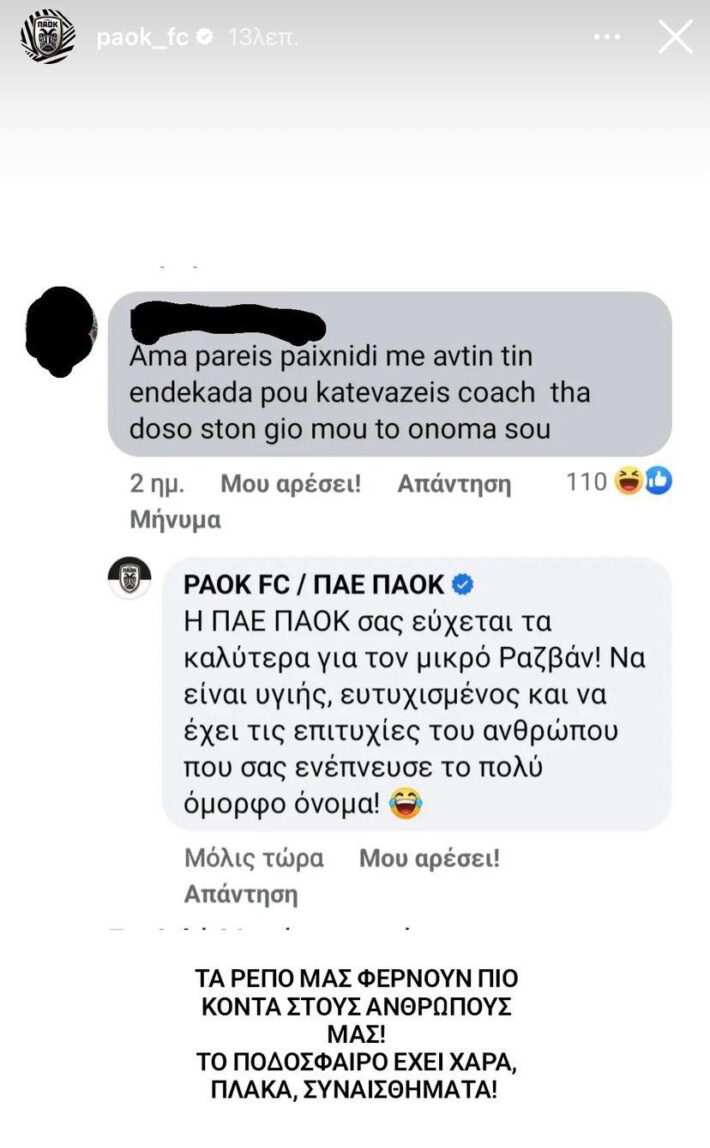Click the laughing reaction emoji icon
The width and height of the screenshot is (710, 1148).
pos(629,481)
